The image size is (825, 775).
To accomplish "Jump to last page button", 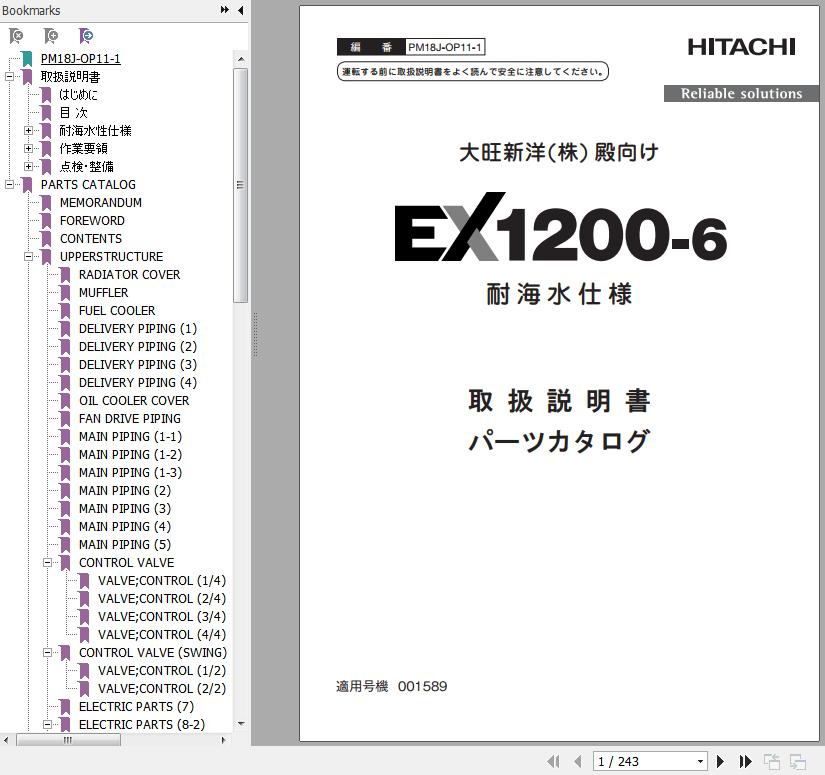I will 745,761.
